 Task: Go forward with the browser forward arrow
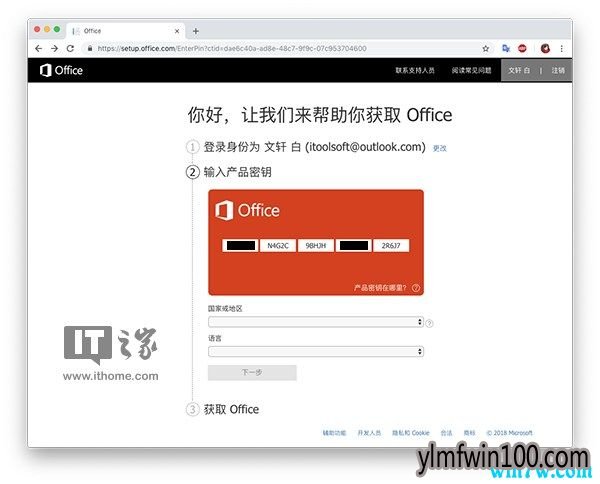tap(54, 49)
